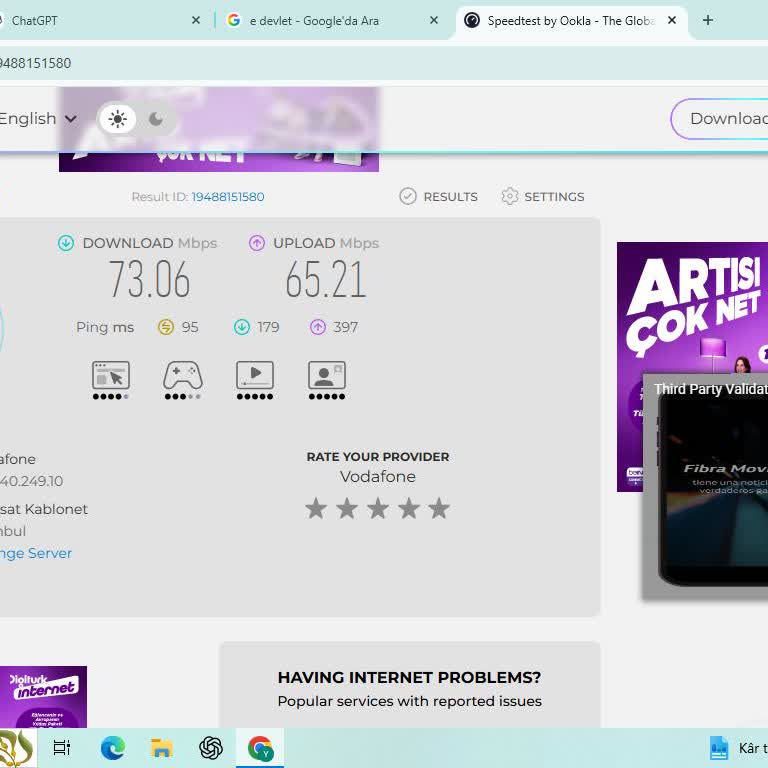Click the taskbar widget showing Kâr
This screenshot has width=768, height=768.
[x=738, y=748]
